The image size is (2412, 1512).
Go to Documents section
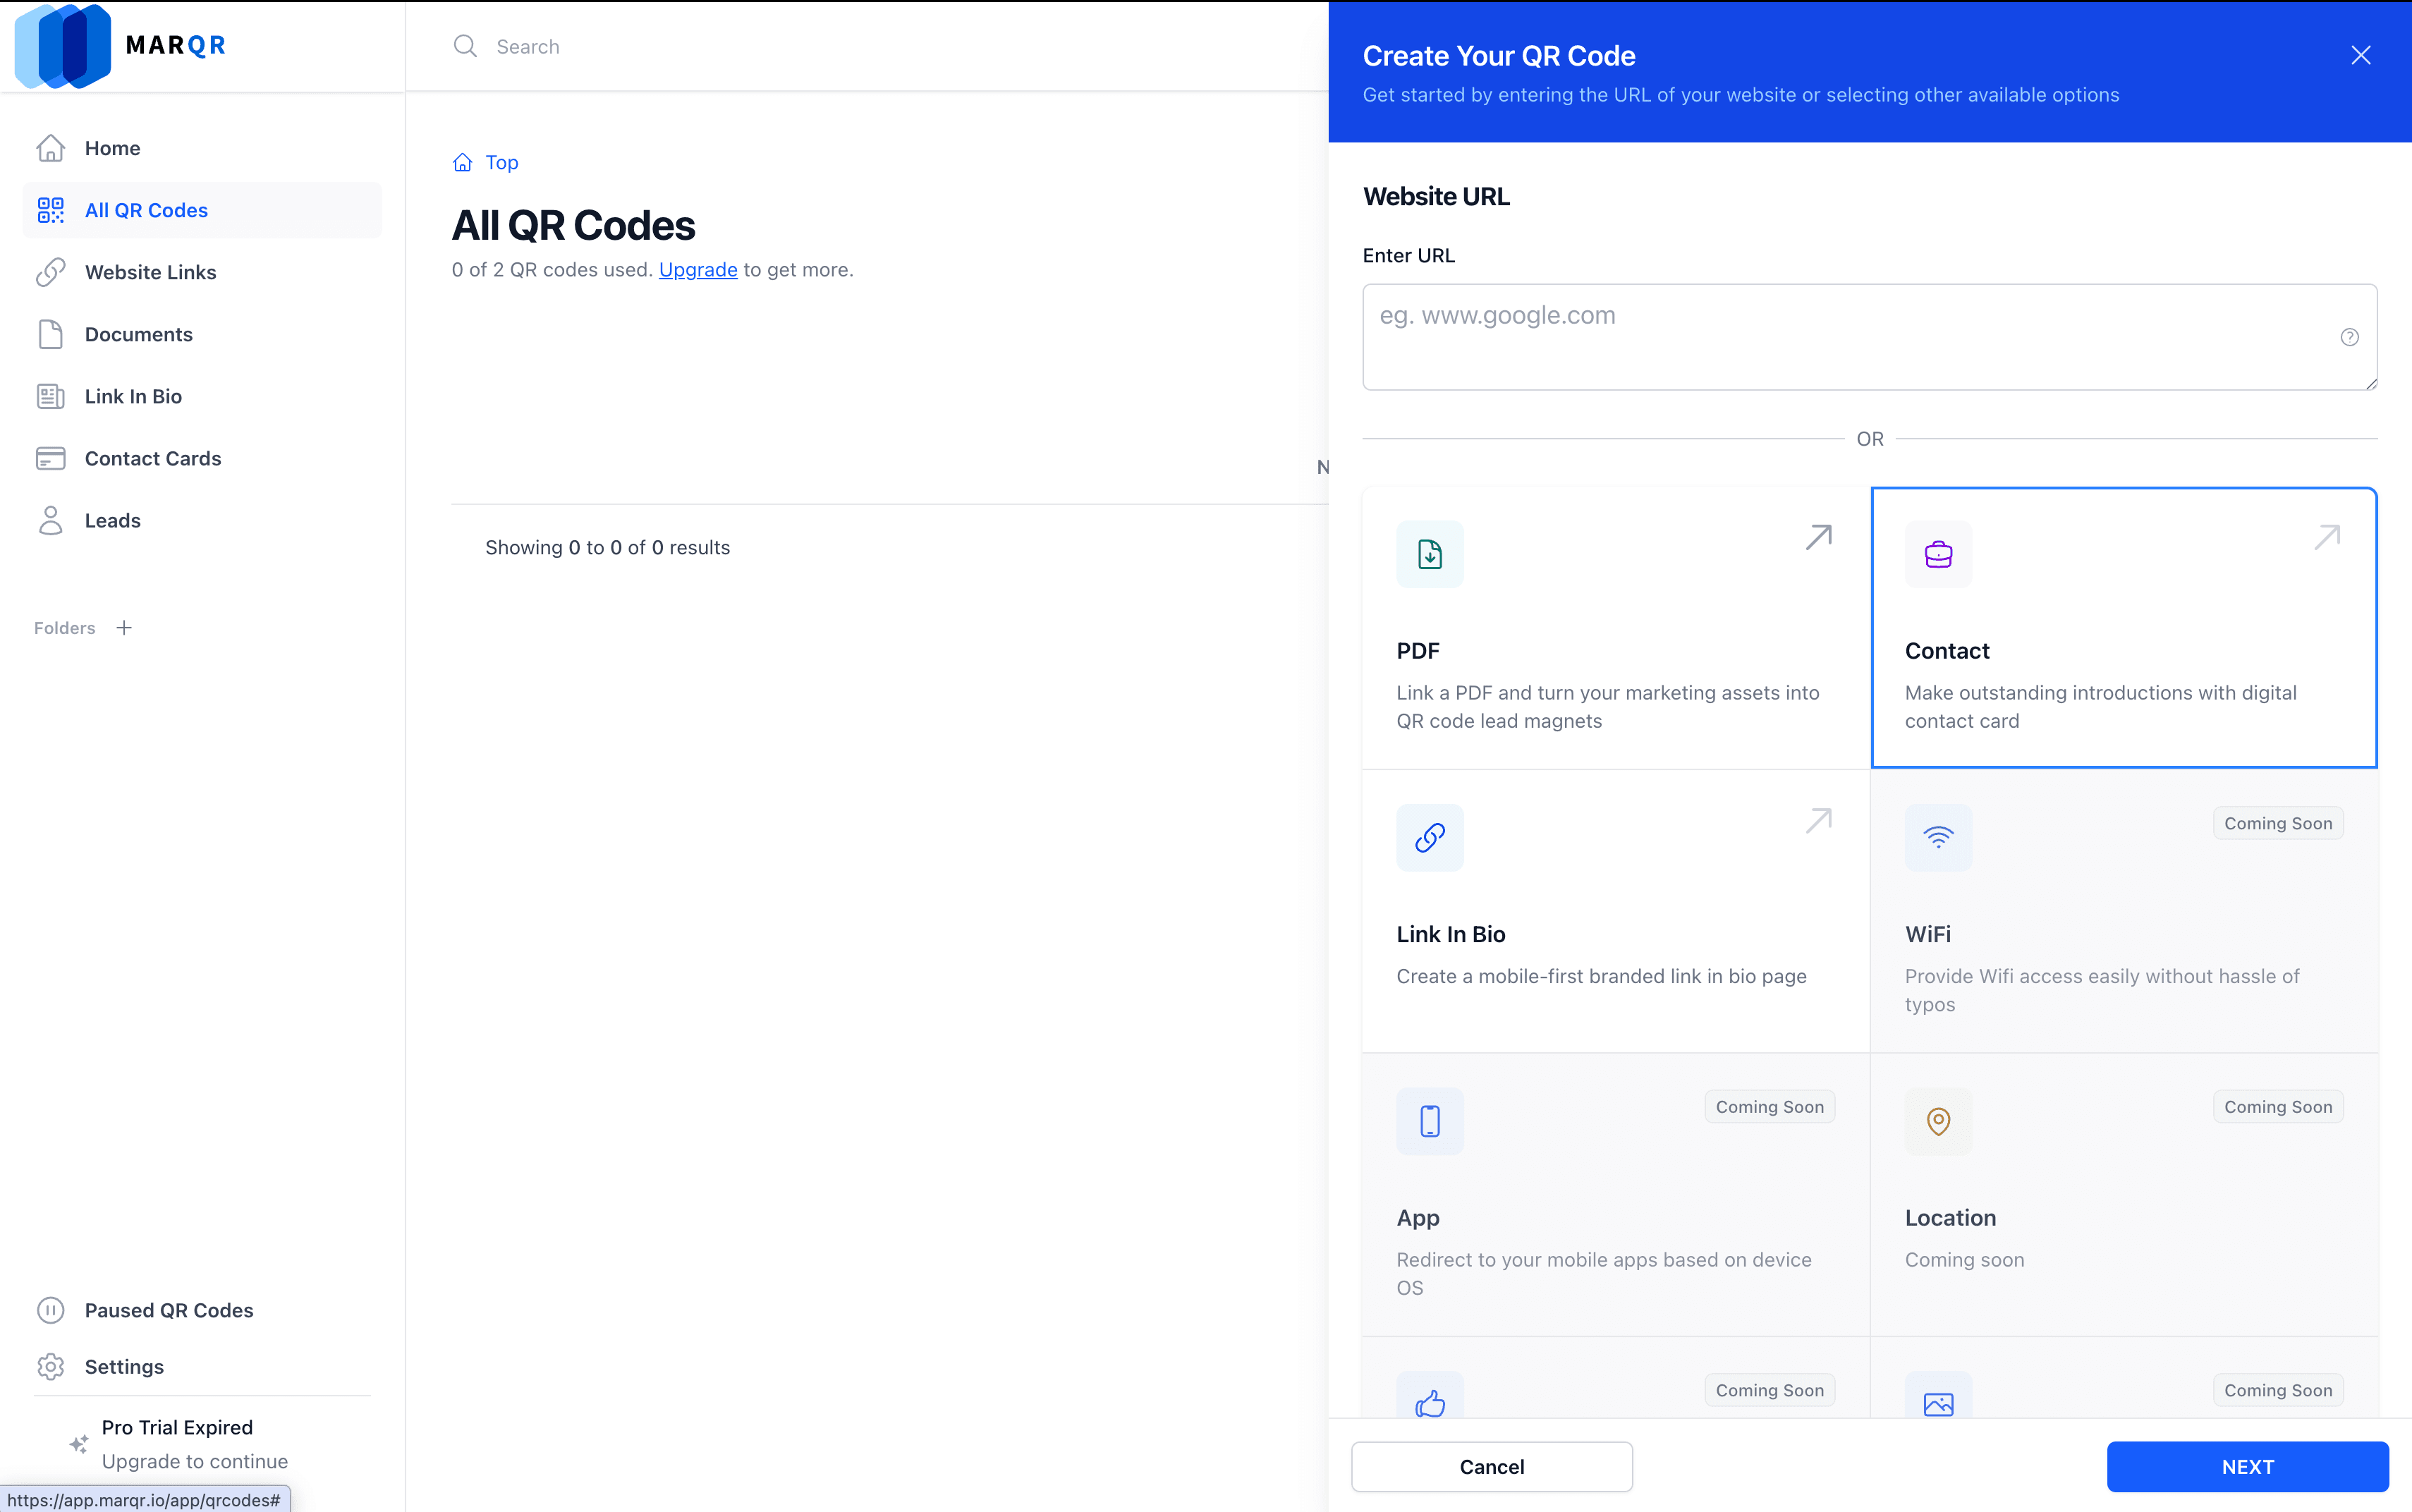coord(138,334)
